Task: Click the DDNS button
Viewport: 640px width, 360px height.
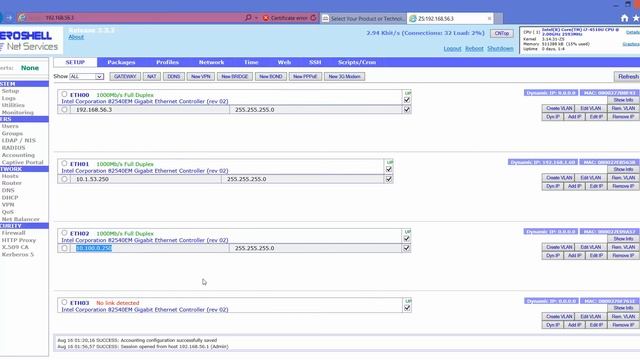Action: [x=173, y=77]
